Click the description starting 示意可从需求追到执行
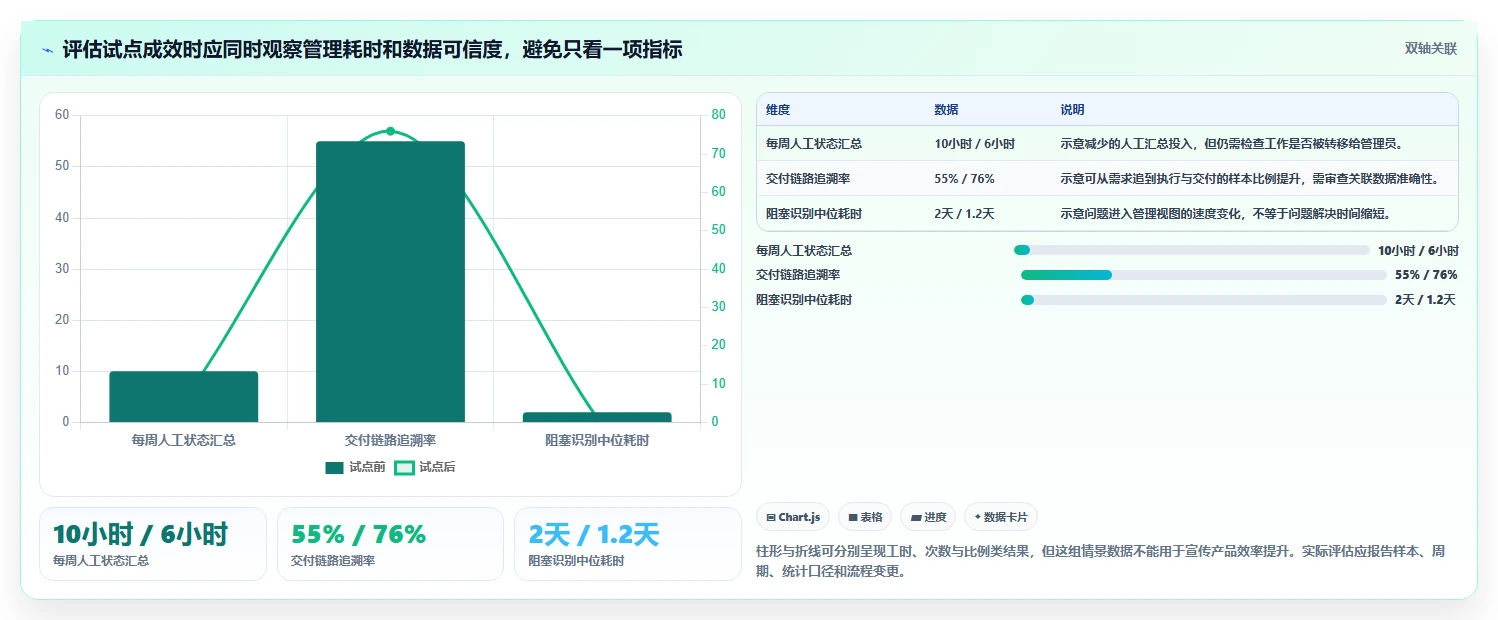This screenshot has height=620, width=1498. tap(1250, 179)
